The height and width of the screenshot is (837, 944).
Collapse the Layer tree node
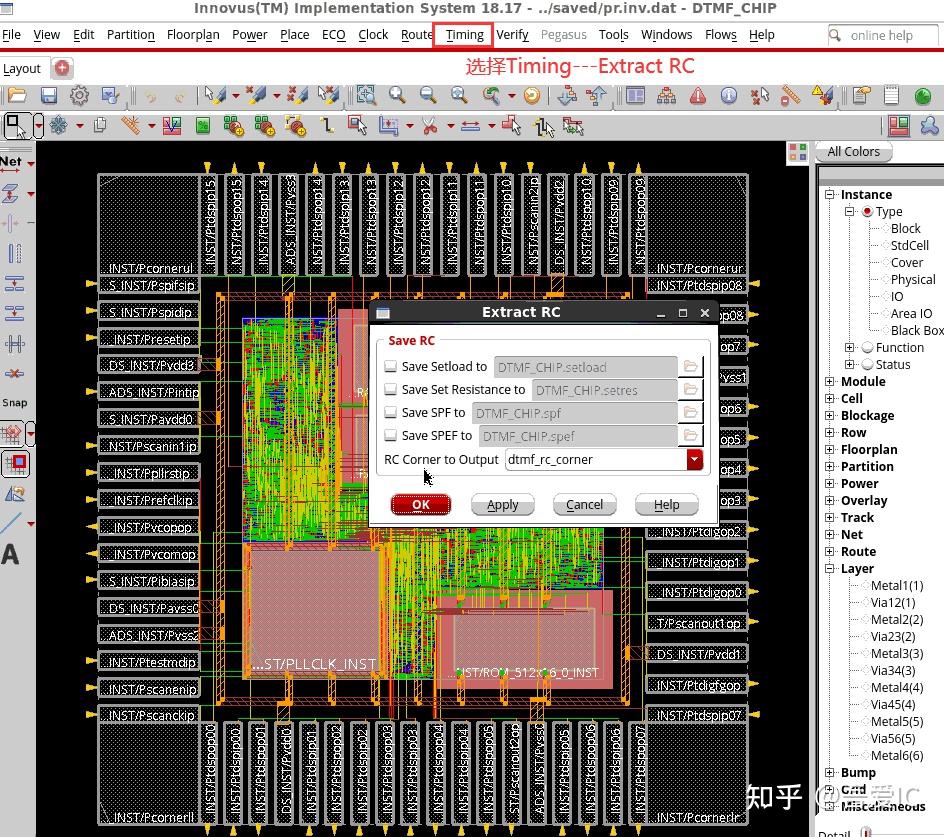pyautogui.click(x=830, y=569)
